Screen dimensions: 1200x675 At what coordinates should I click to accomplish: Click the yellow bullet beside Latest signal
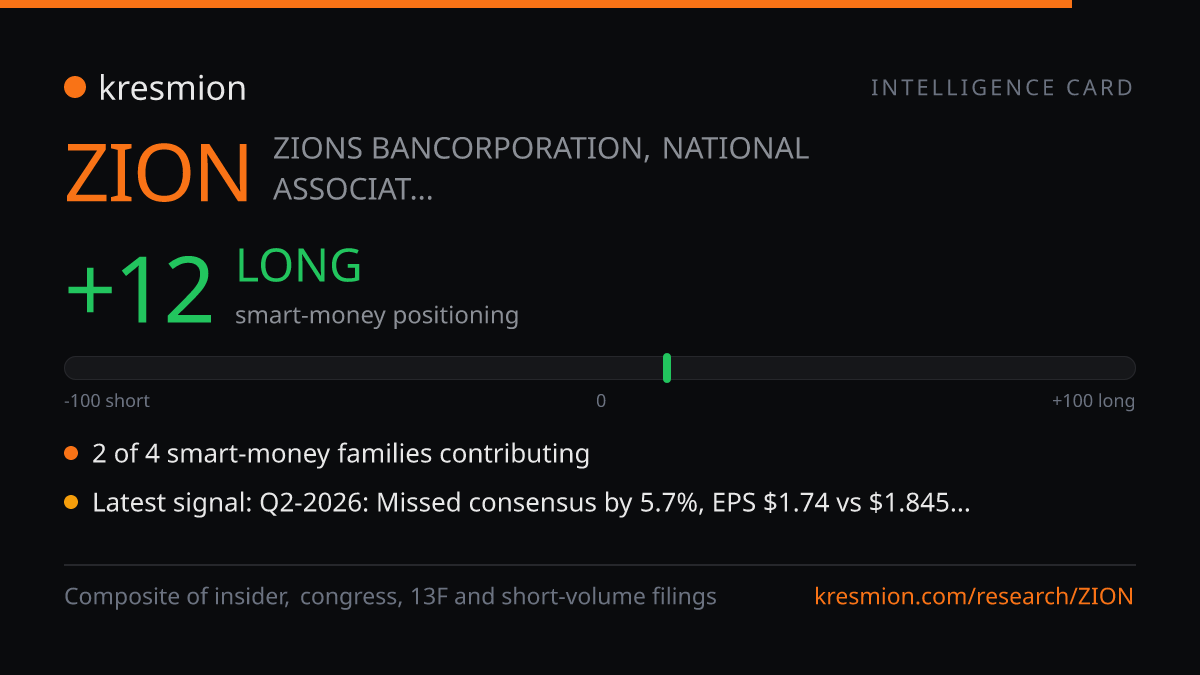pos(71,503)
